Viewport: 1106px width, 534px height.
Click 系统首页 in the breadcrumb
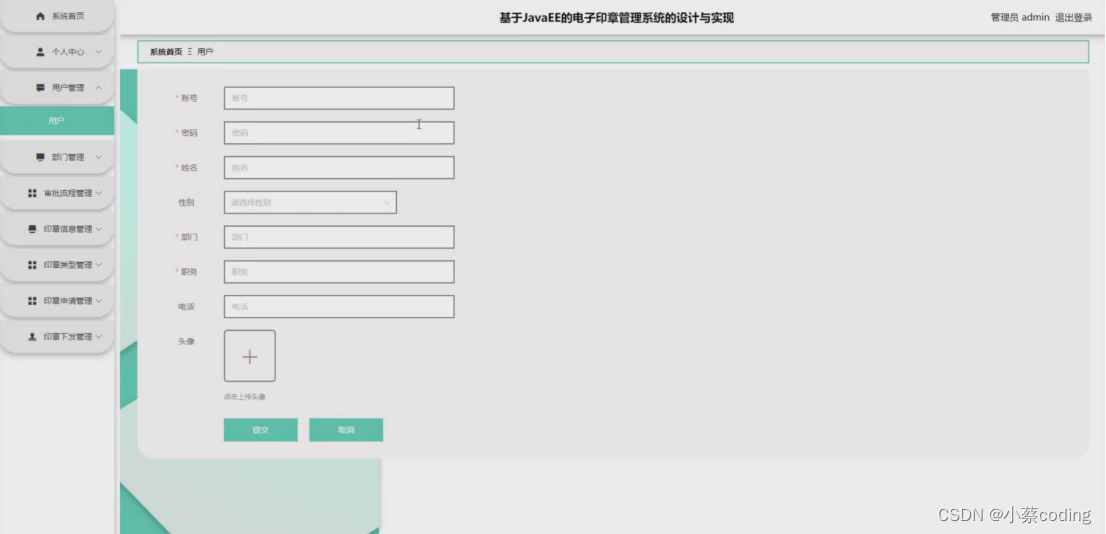[166, 51]
